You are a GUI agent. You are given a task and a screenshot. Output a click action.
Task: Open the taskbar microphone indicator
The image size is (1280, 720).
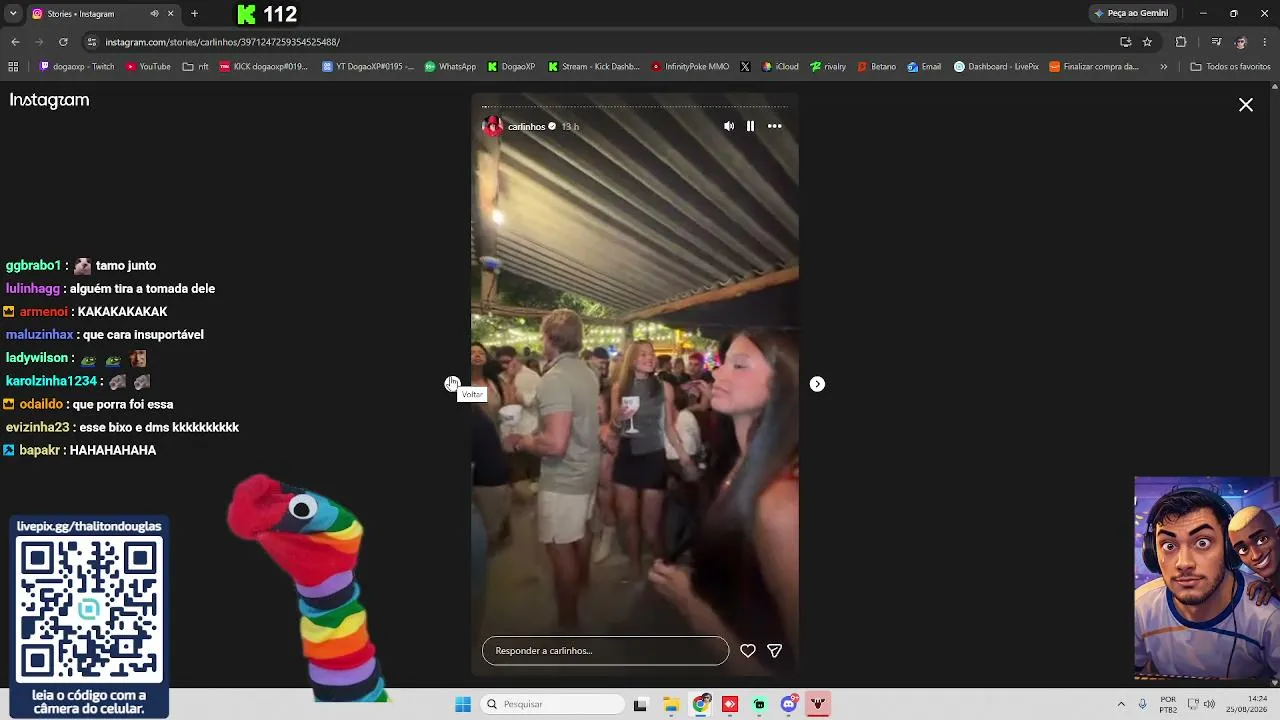(1142, 704)
